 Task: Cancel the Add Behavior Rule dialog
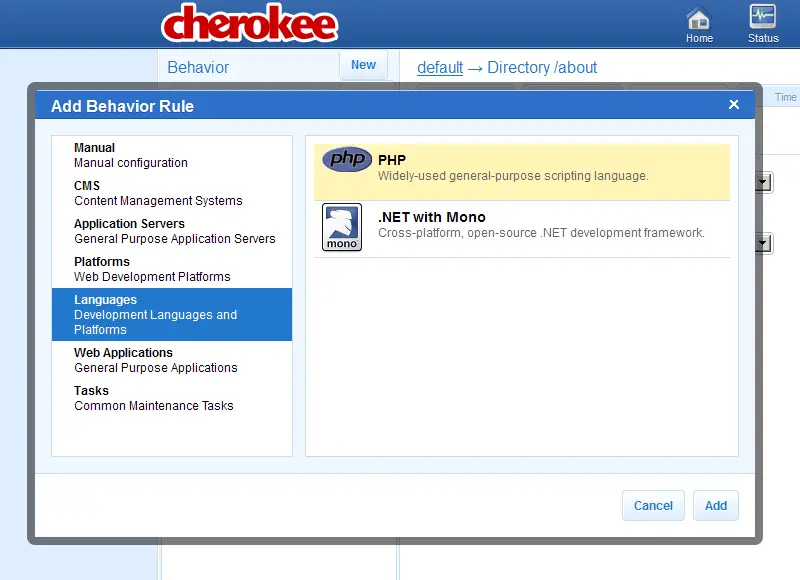(x=653, y=506)
